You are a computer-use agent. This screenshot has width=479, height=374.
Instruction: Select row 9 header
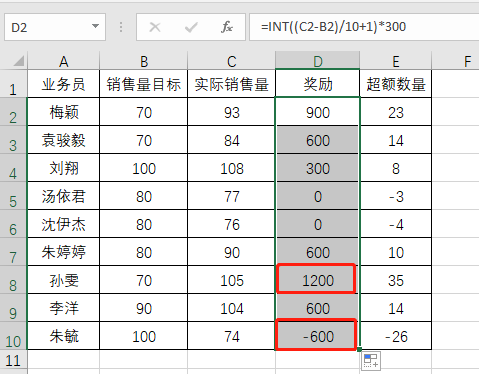click(13, 308)
